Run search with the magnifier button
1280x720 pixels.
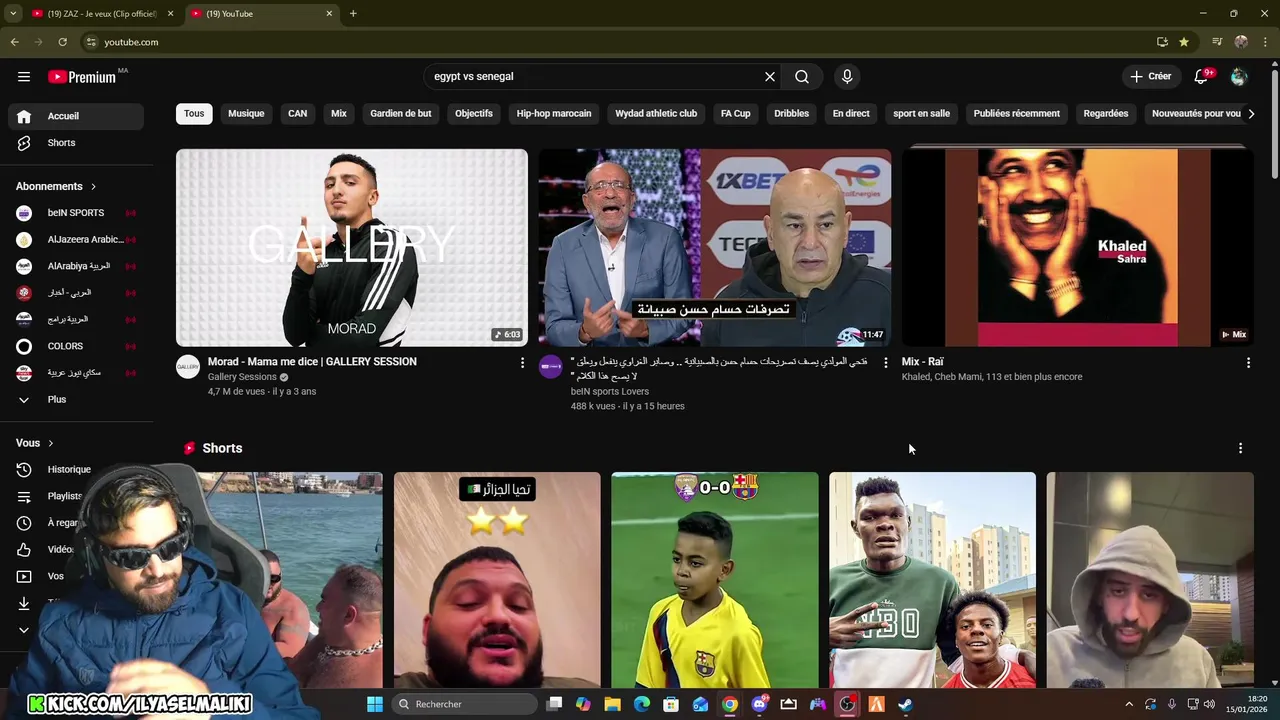tap(802, 76)
